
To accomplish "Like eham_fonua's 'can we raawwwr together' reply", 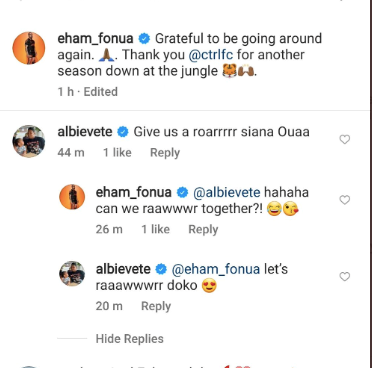I will point(345,200).
